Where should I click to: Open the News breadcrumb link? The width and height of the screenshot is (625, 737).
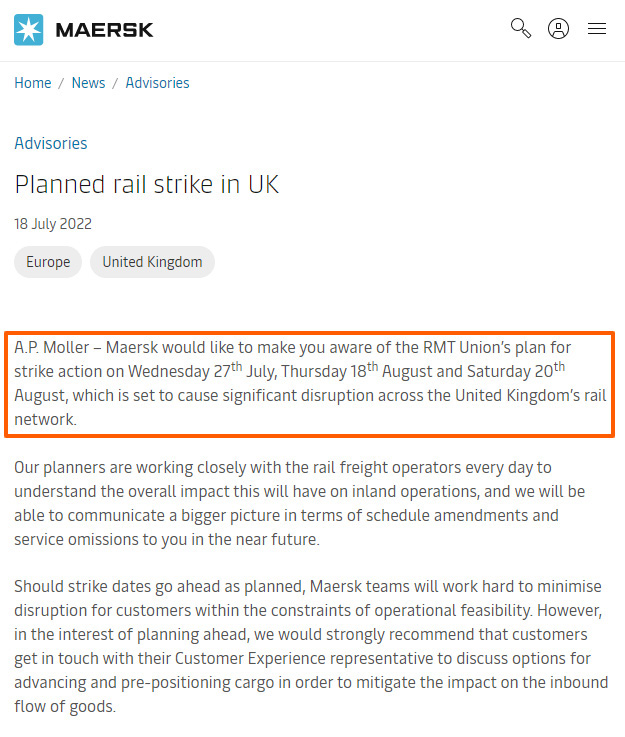click(88, 83)
